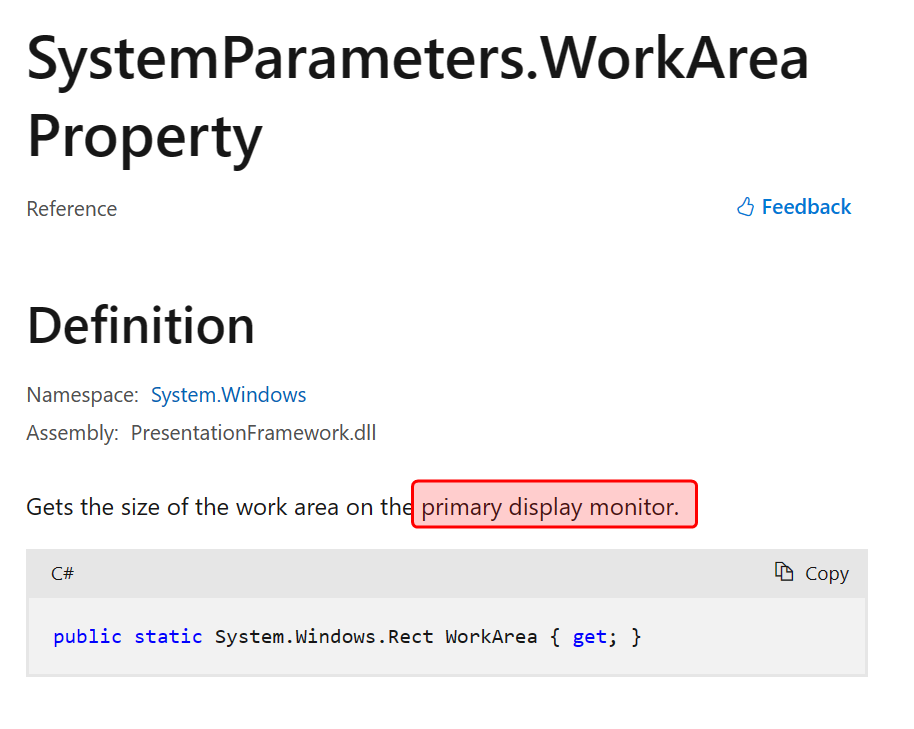Click the SystemParameters.WorkArea Property page title
Screen dimensions: 914x729
tap(417, 60)
